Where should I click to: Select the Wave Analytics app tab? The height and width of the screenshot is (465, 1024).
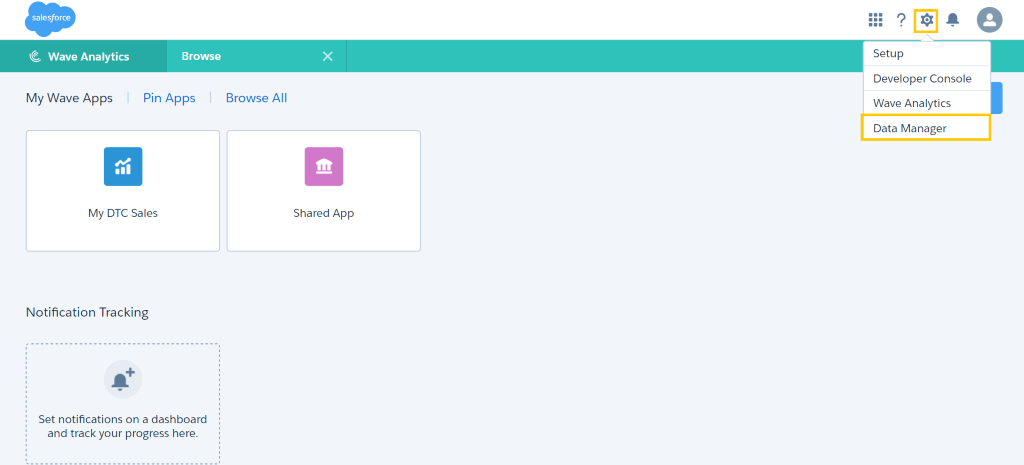tap(84, 56)
